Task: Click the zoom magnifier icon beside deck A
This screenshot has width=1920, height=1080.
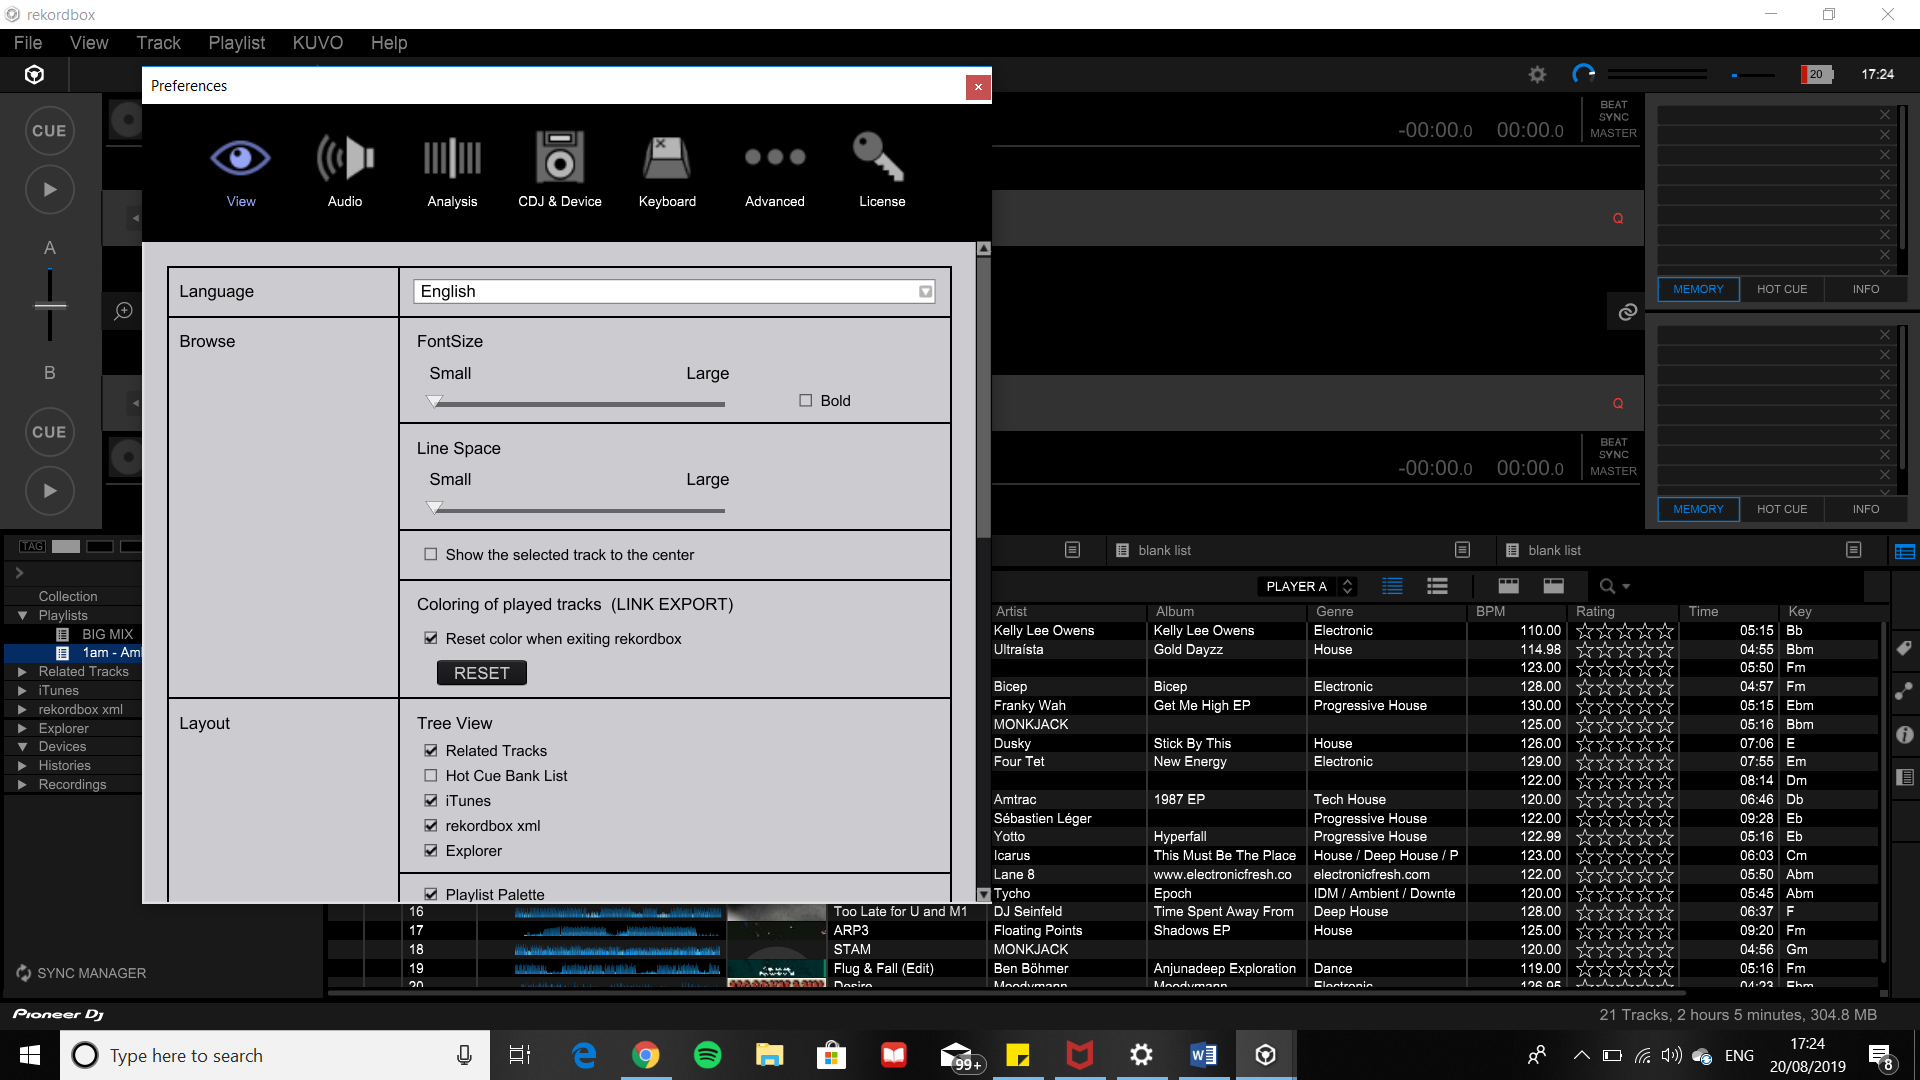Action: click(123, 311)
